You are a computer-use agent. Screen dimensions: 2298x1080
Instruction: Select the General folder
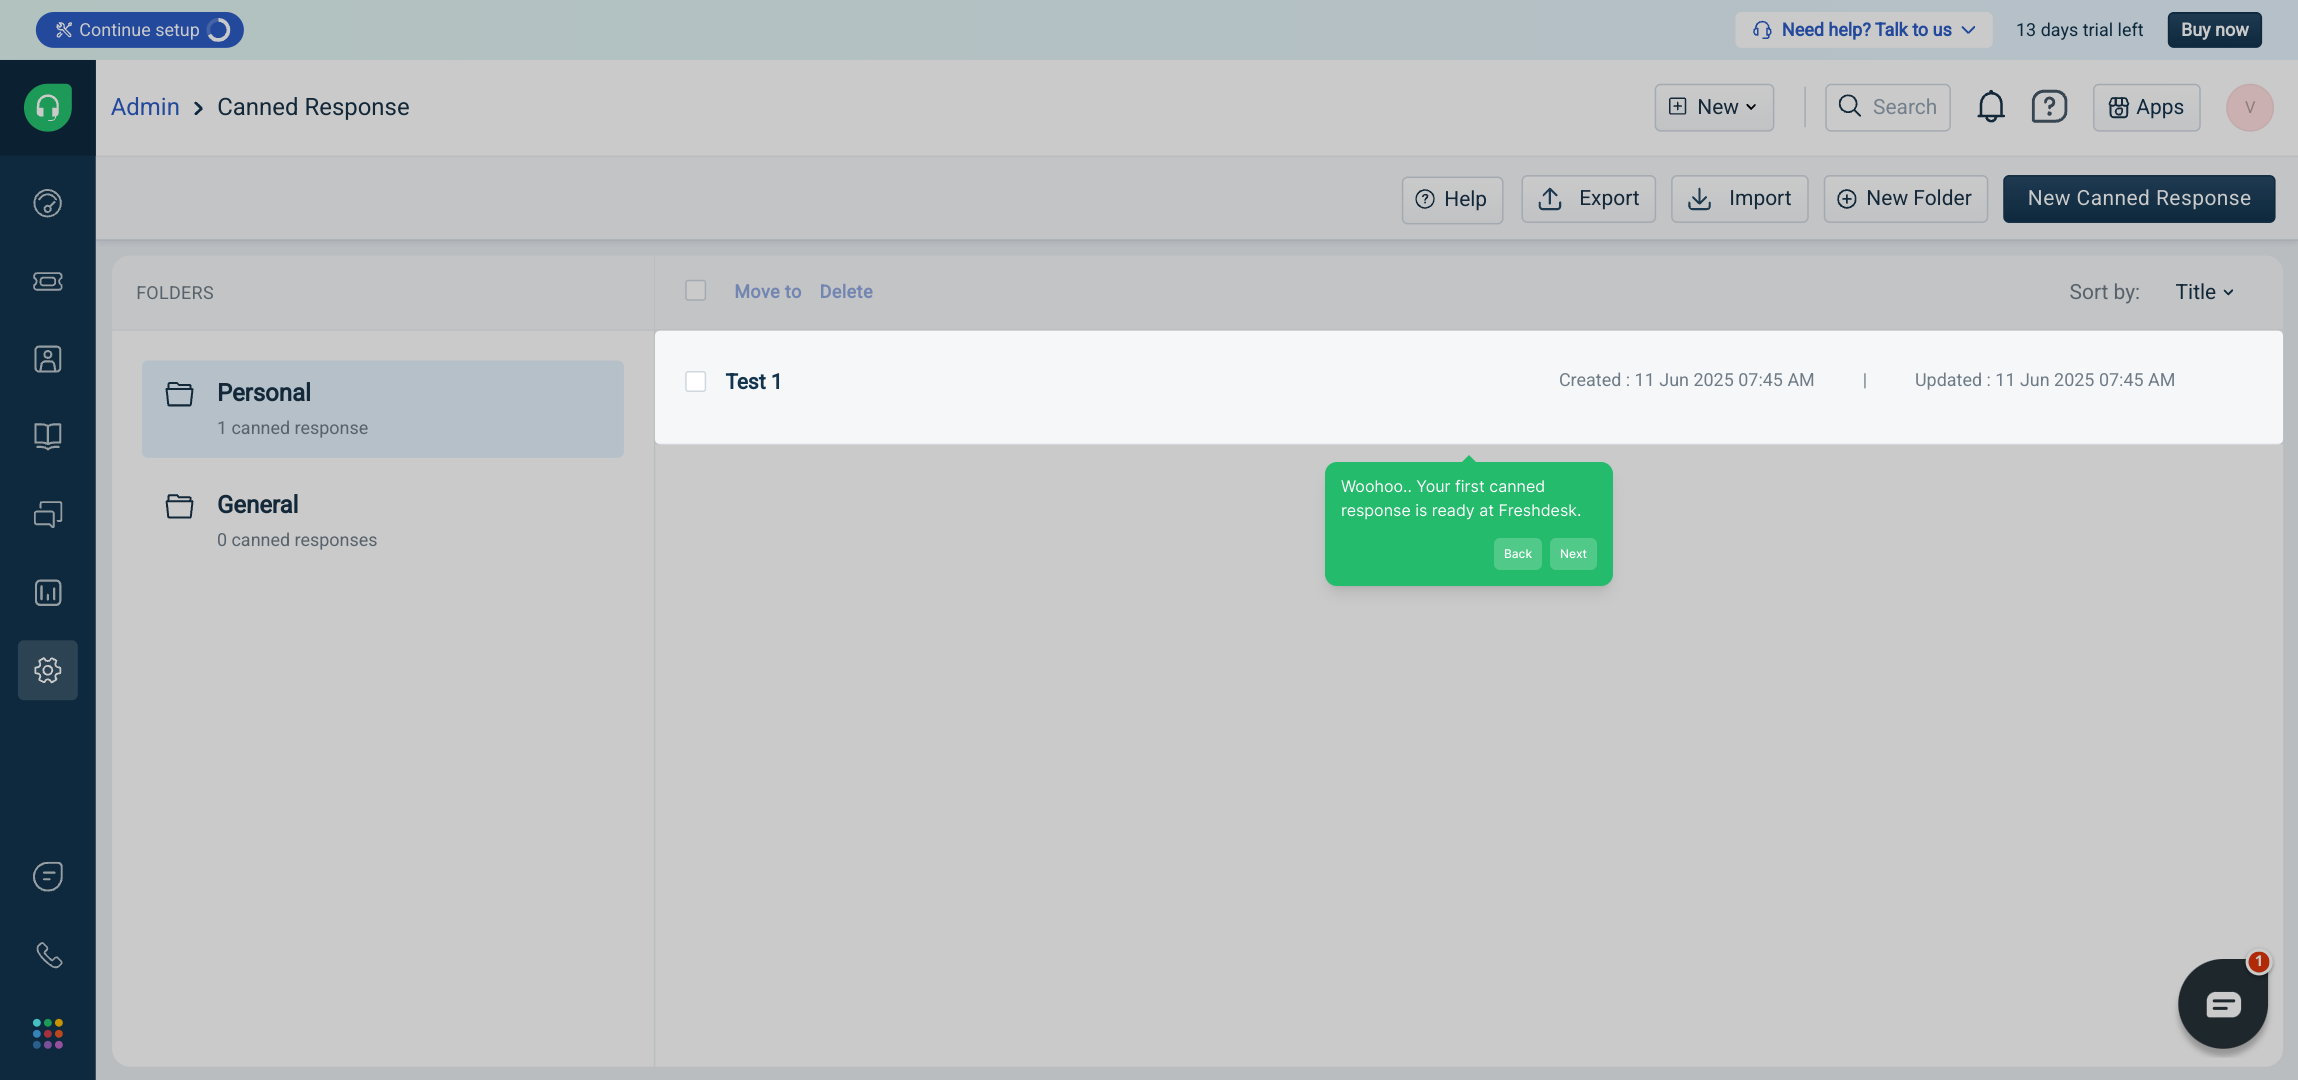pyautogui.click(x=258, y=505)
